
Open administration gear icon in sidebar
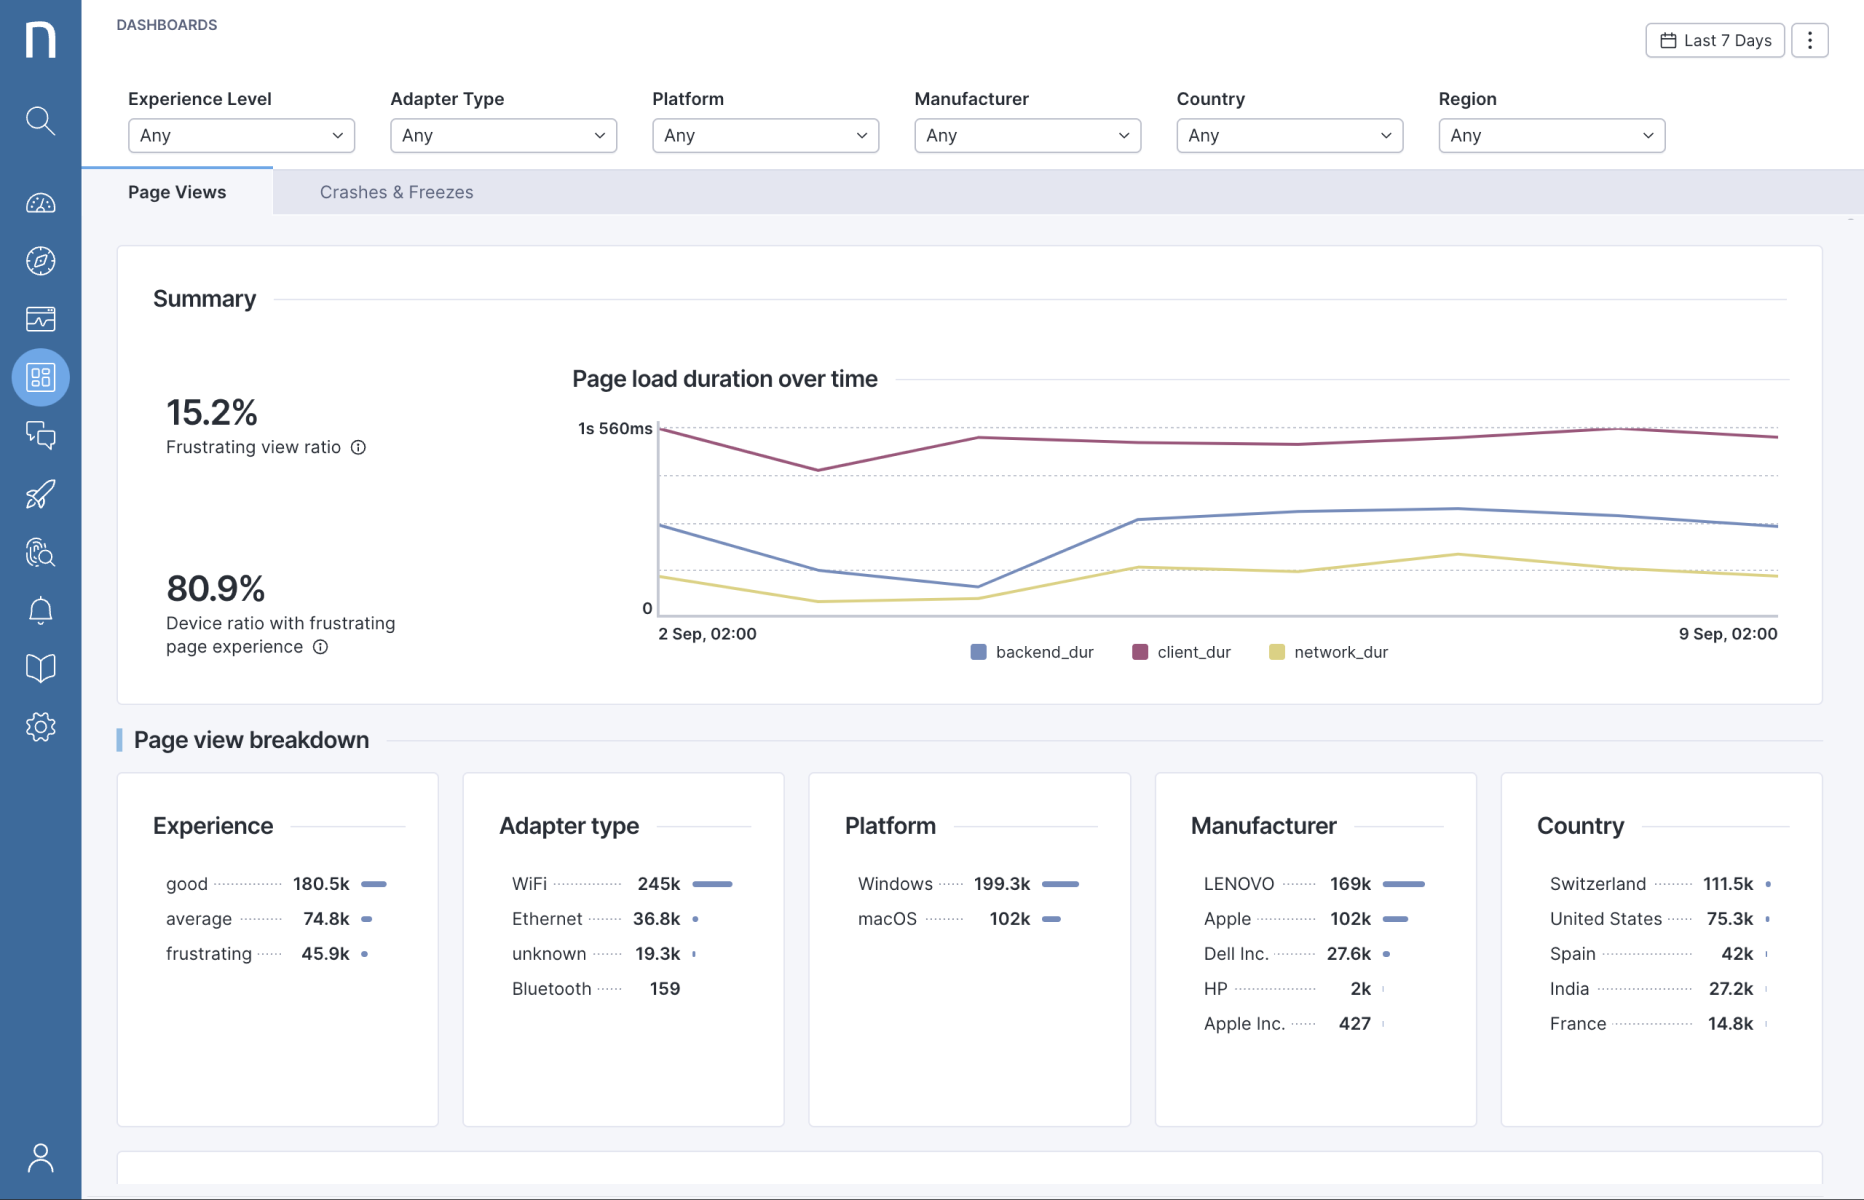coord(40,727)
